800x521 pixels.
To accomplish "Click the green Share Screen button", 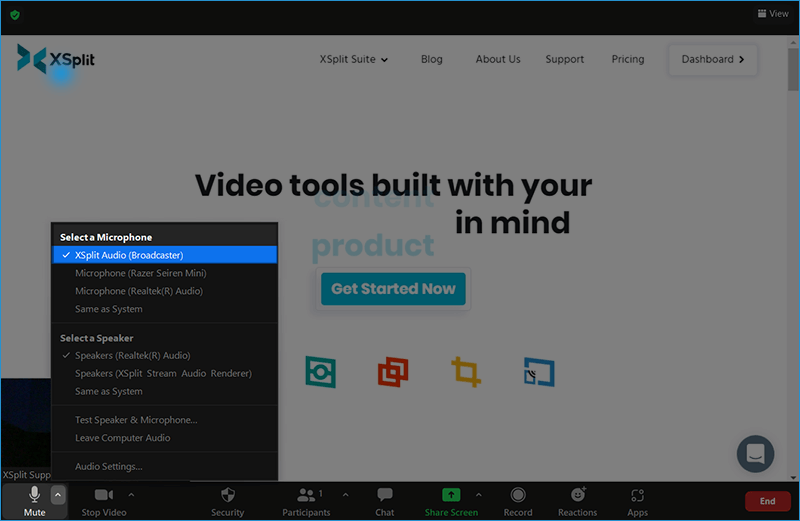I will (451, 502).
